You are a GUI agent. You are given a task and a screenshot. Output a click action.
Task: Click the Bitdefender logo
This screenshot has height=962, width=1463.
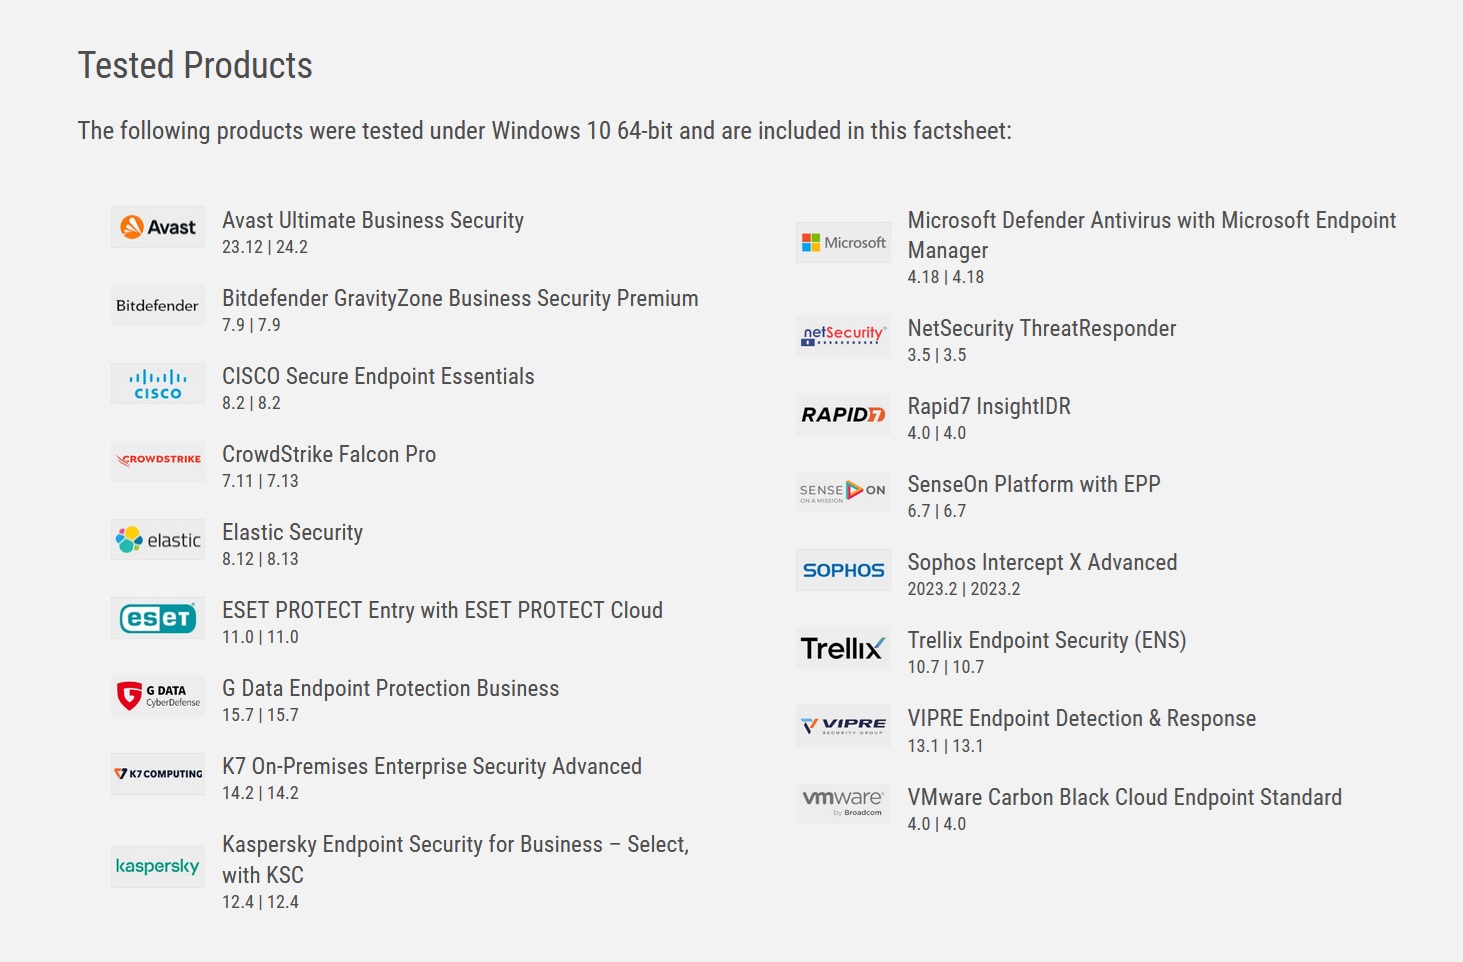158,305
